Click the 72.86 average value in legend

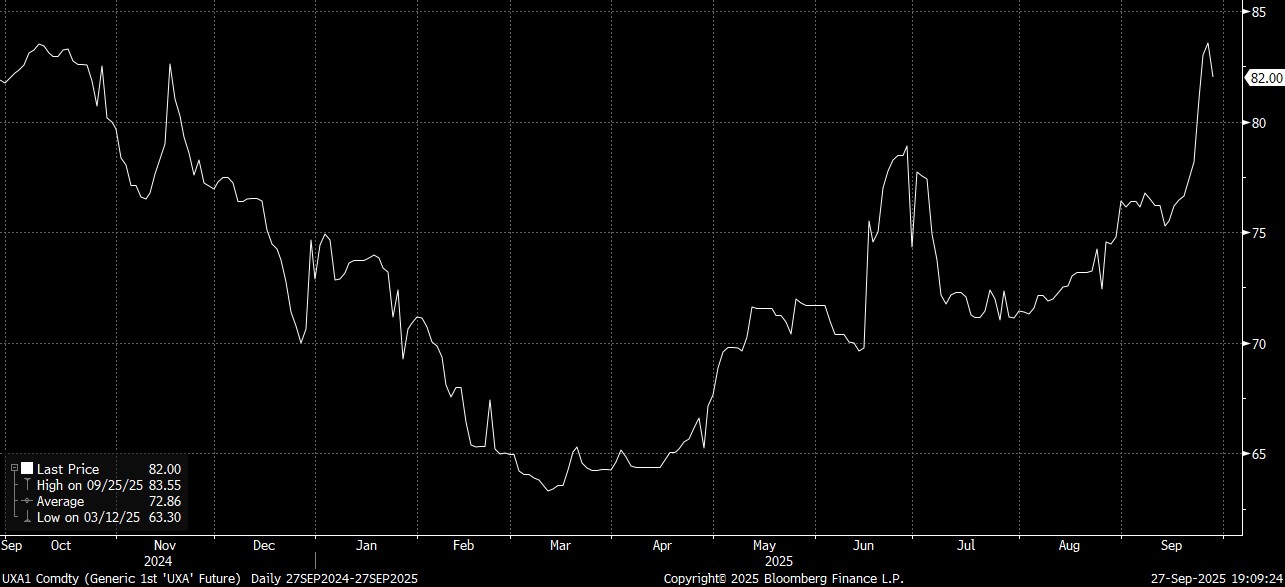[x=164, y=501]
